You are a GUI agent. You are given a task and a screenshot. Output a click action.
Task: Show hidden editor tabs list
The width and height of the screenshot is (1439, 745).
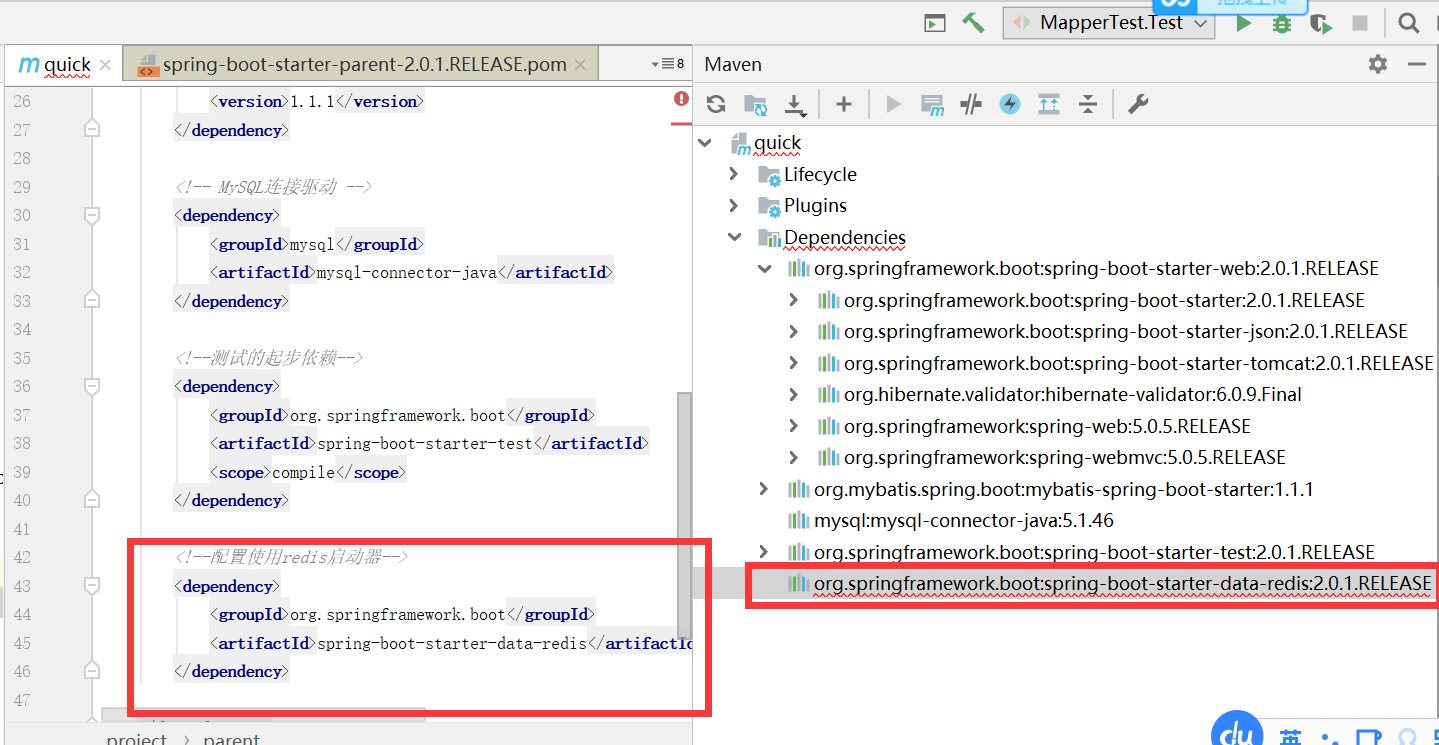[667, 64]
